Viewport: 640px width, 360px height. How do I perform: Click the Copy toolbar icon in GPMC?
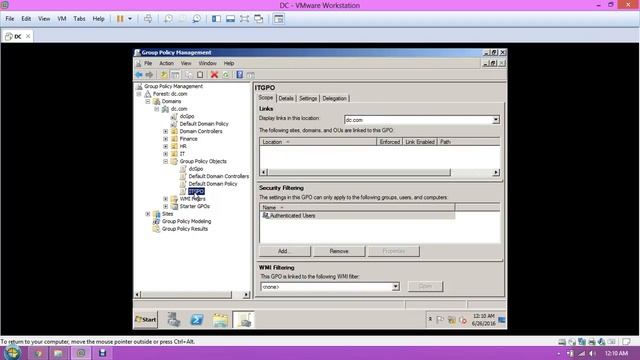(x=189, y=75)
